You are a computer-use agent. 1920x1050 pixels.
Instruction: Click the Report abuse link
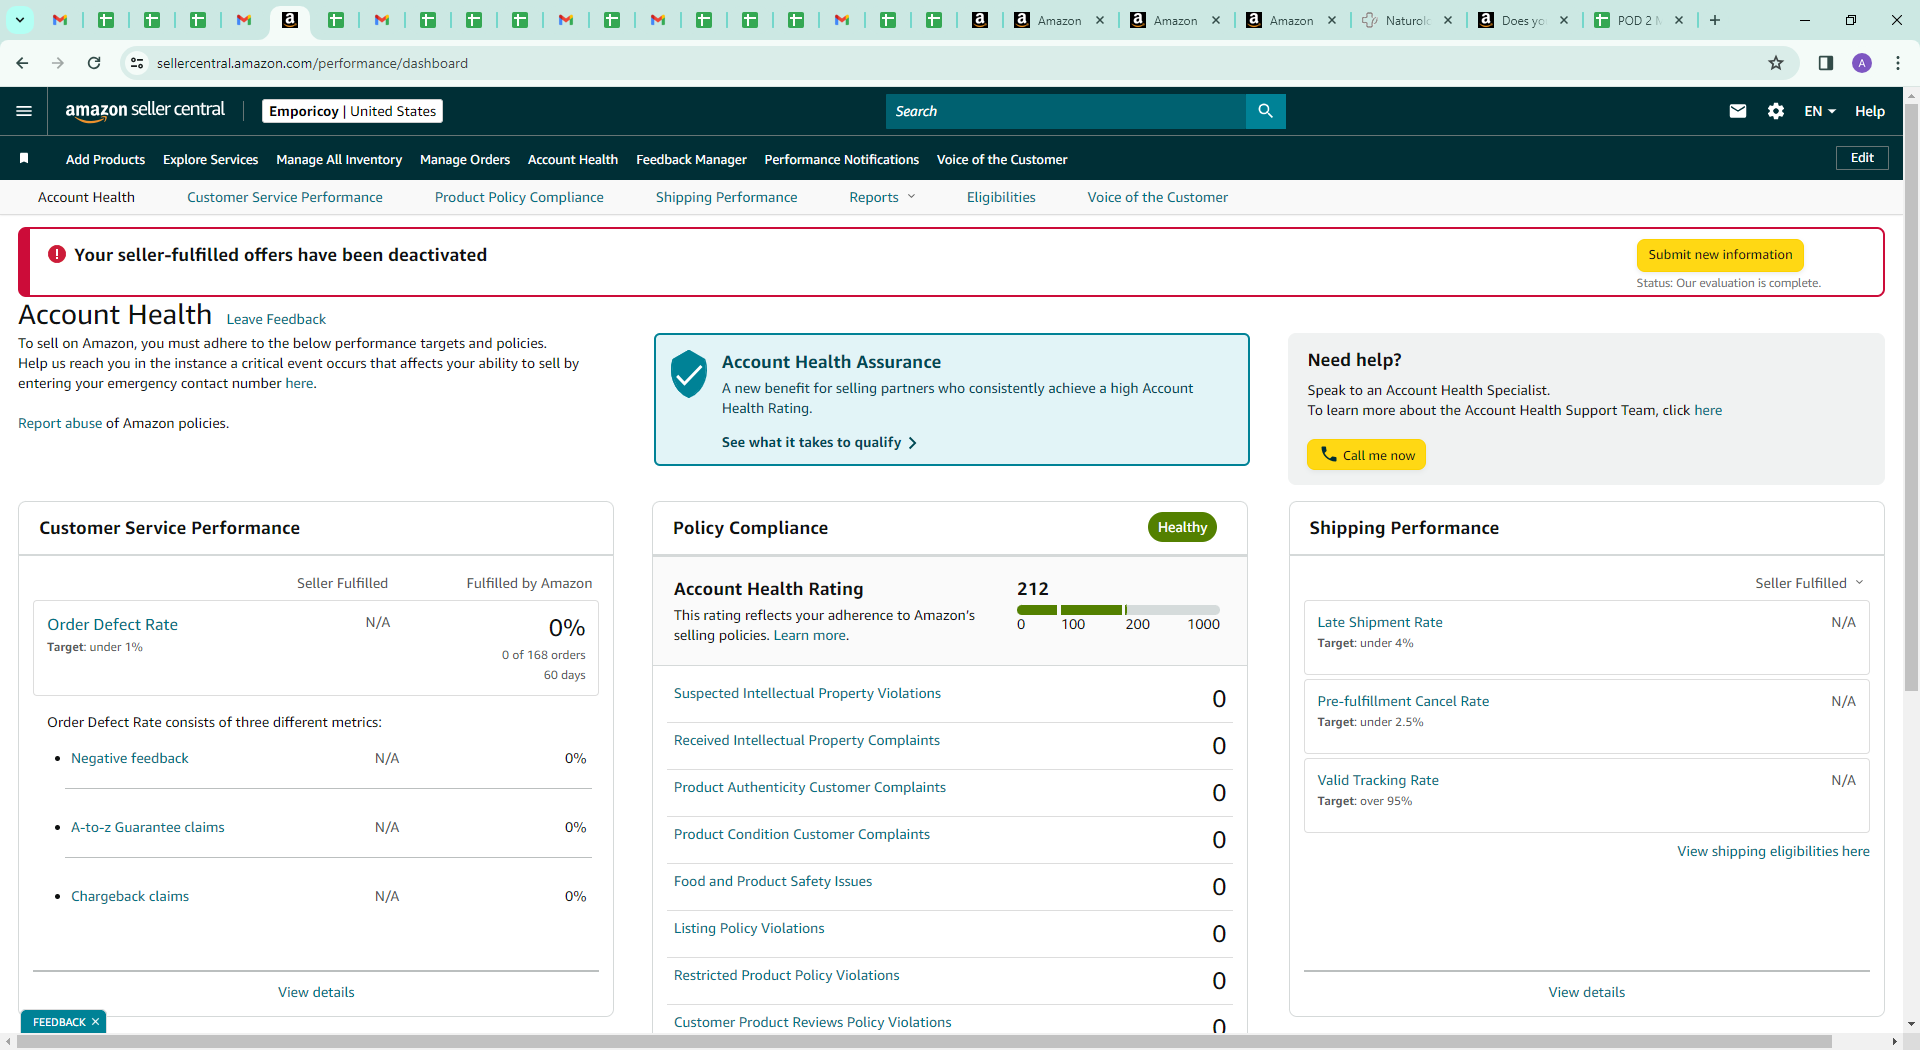point(60,423)
